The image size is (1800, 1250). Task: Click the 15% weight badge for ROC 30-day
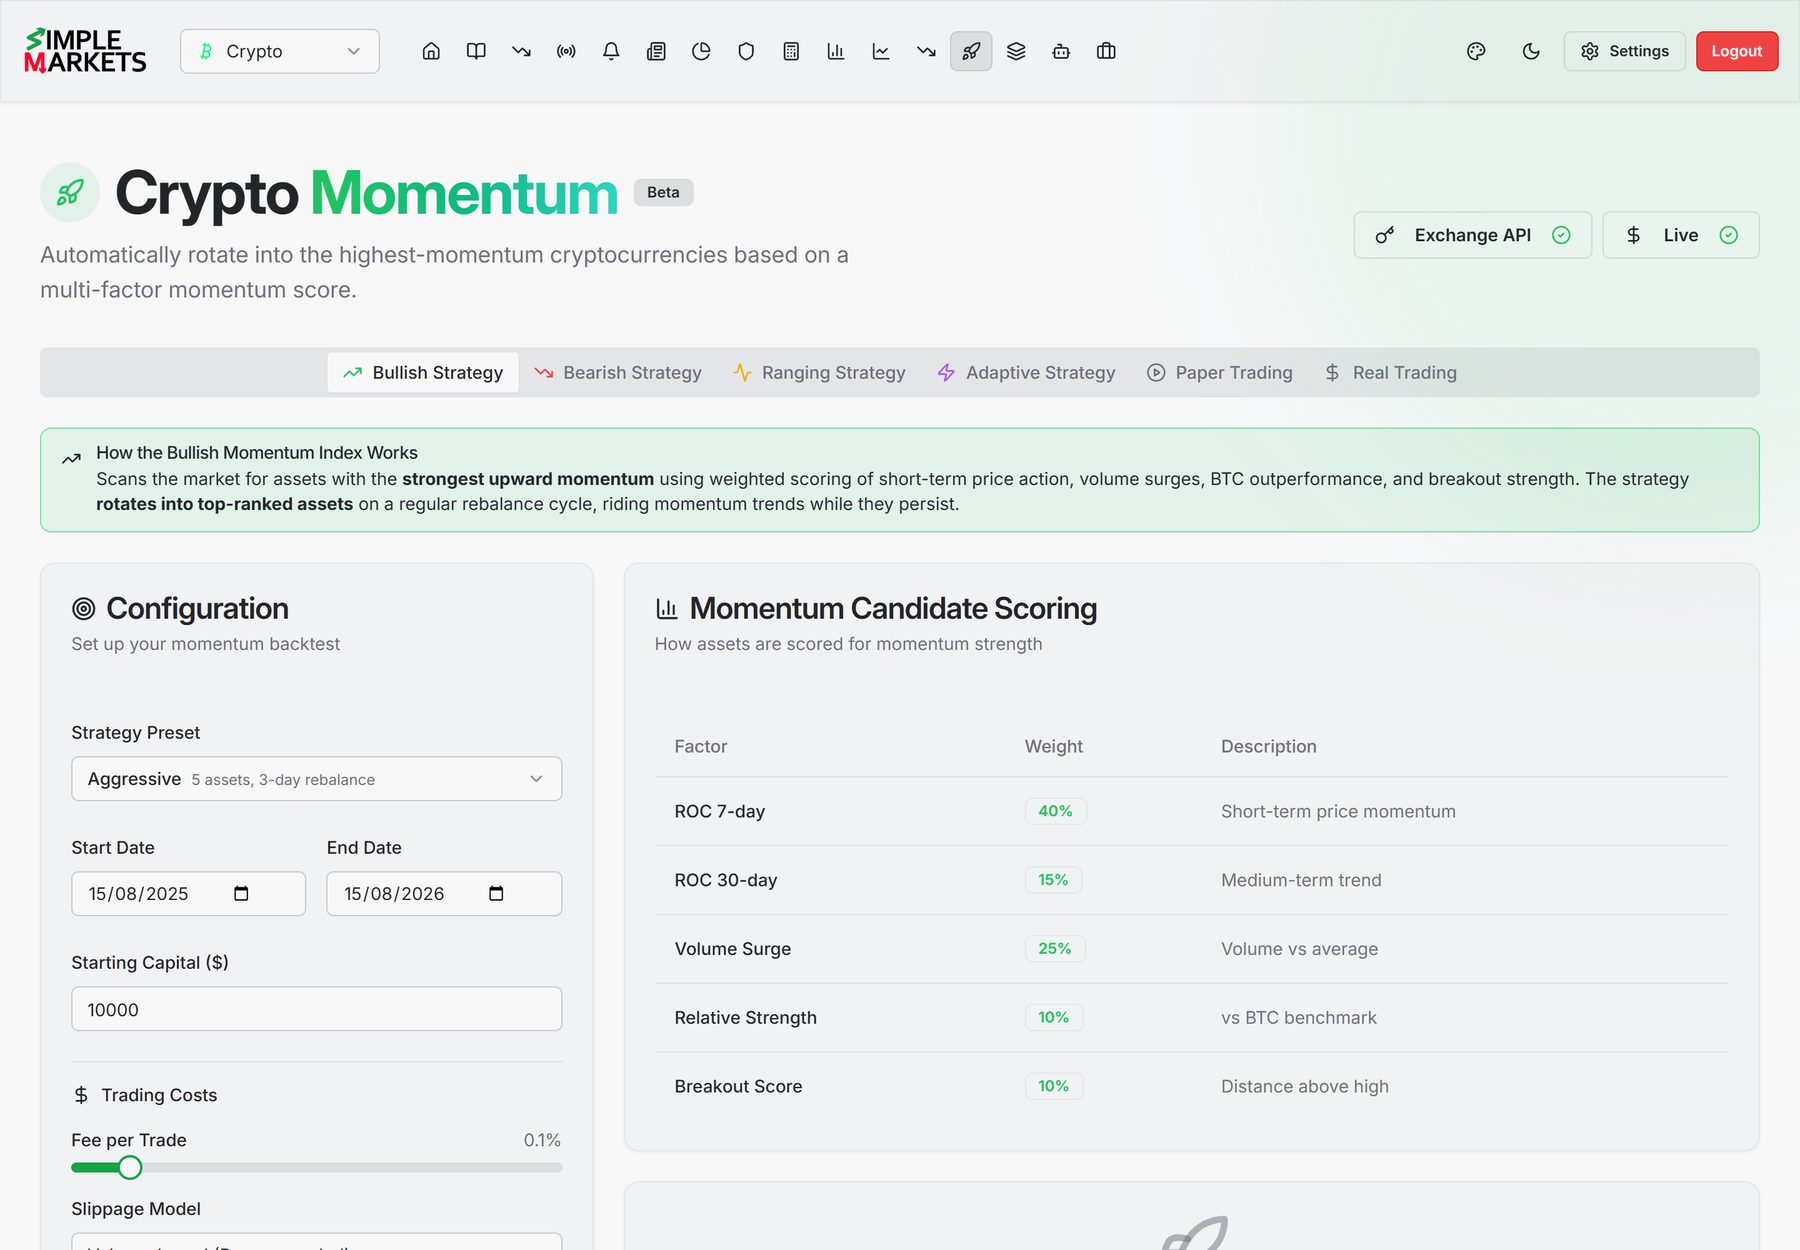click(1053, 880)
